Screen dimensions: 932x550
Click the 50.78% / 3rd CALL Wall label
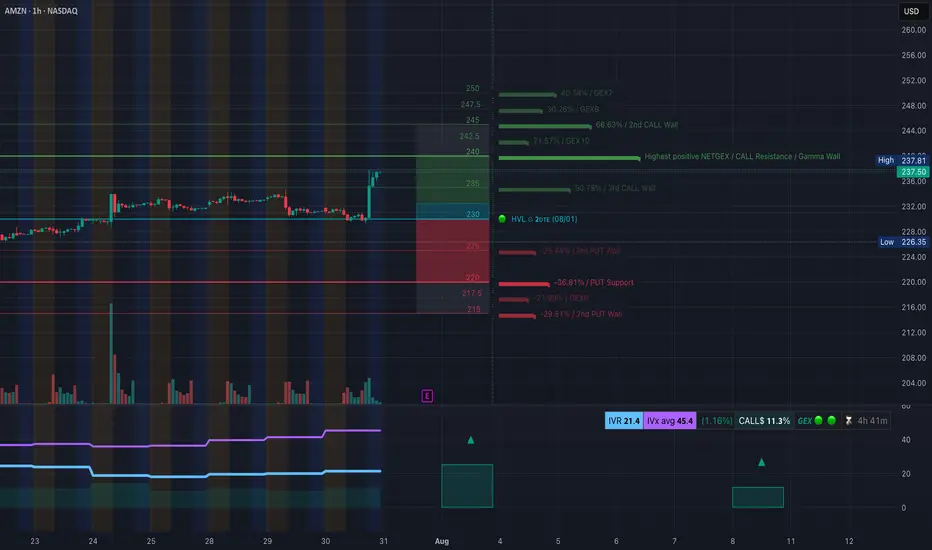615,188
